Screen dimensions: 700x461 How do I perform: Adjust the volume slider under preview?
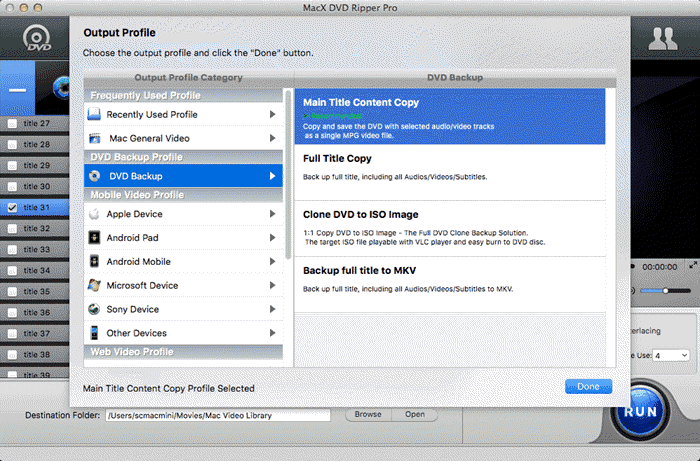(665, 291)
